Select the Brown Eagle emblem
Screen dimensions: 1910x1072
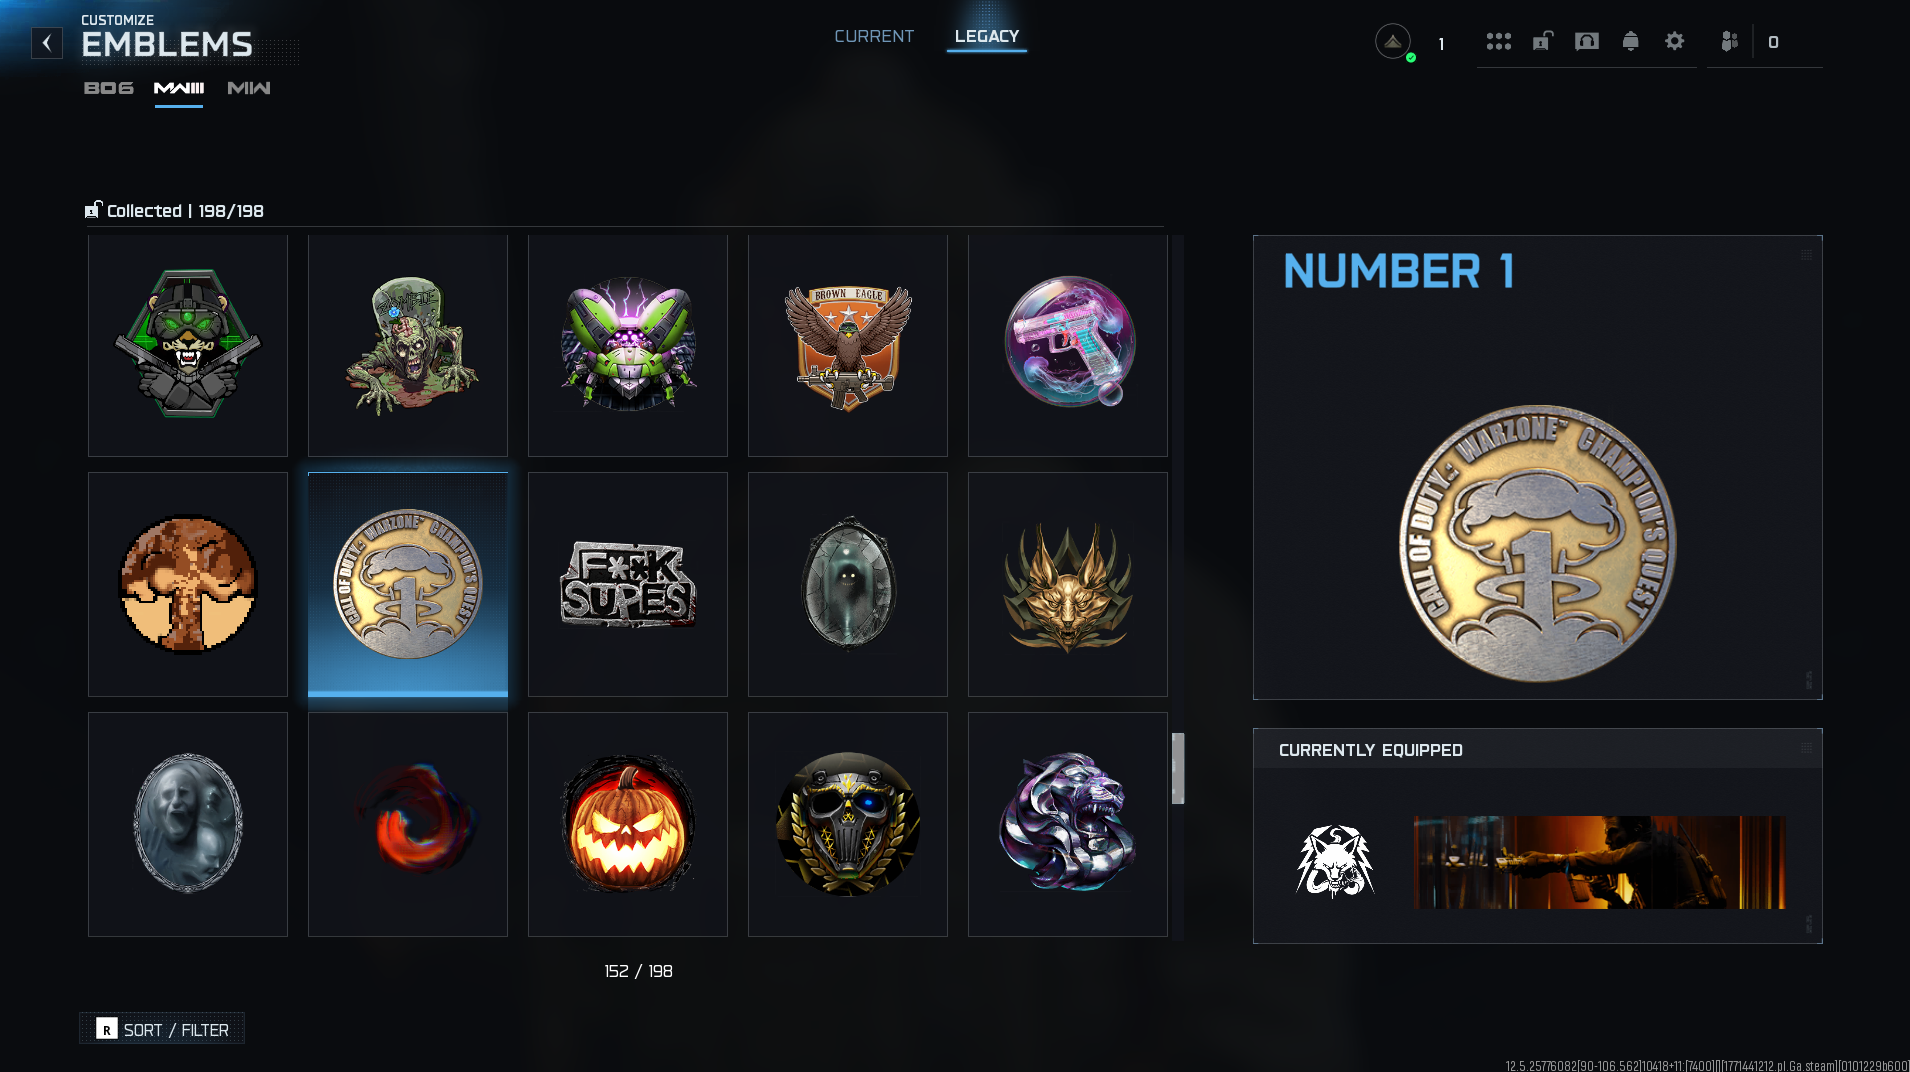pyautogui.click(x=848, y=346)
